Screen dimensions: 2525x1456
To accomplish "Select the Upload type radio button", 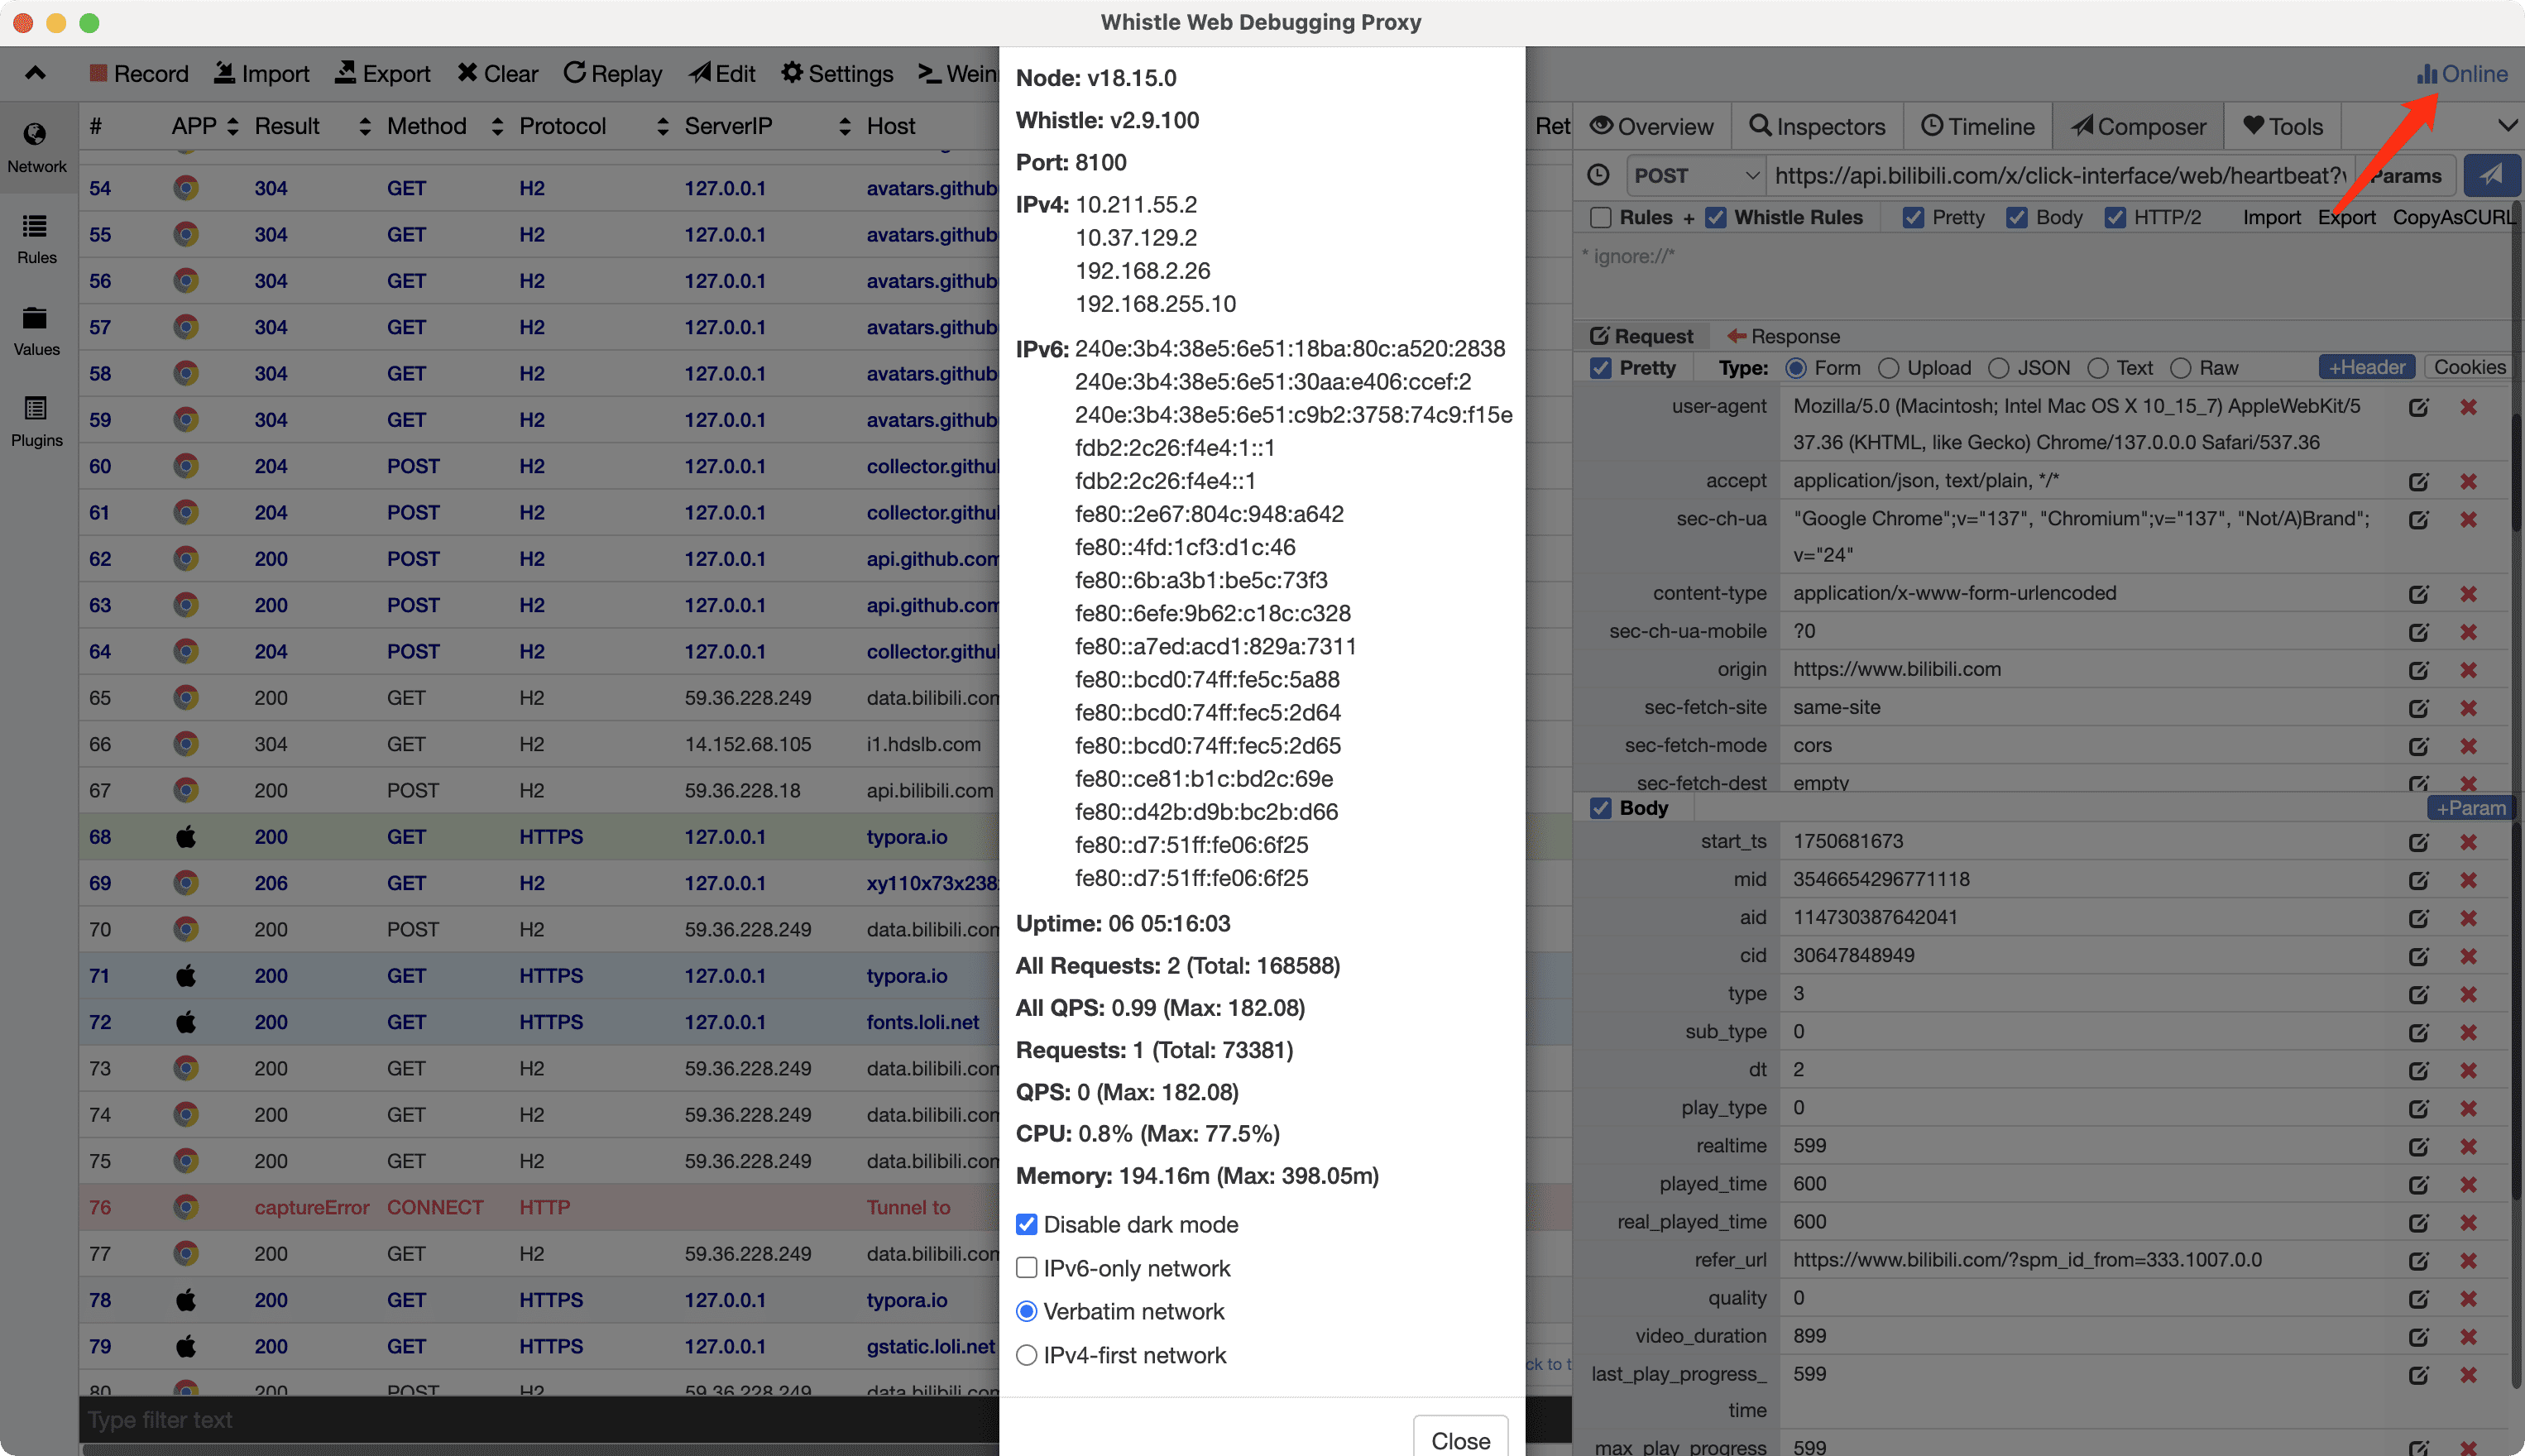I will (x=1888, y=368).
